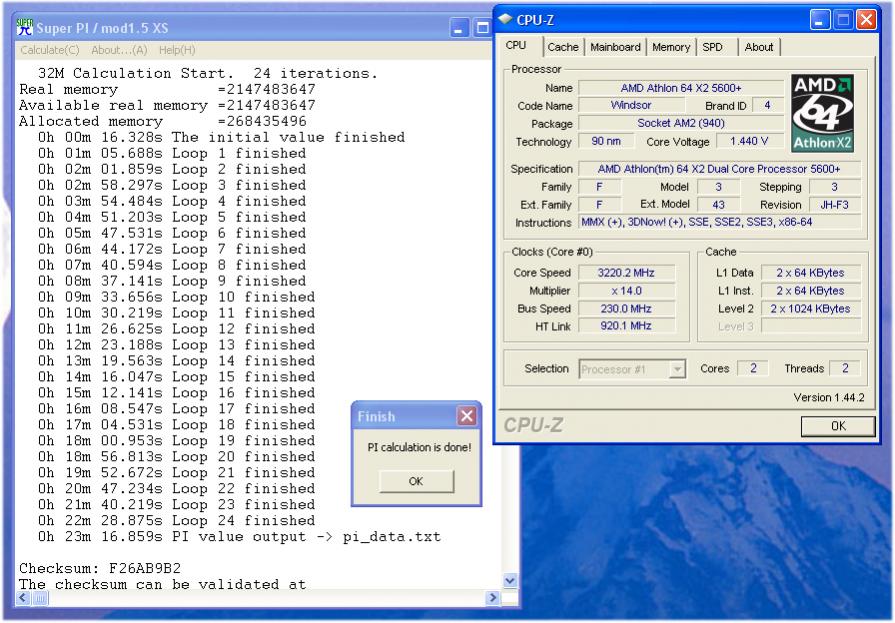Click the Multiplier value x 14.0
Screen dimensions: 895x623
626,291
